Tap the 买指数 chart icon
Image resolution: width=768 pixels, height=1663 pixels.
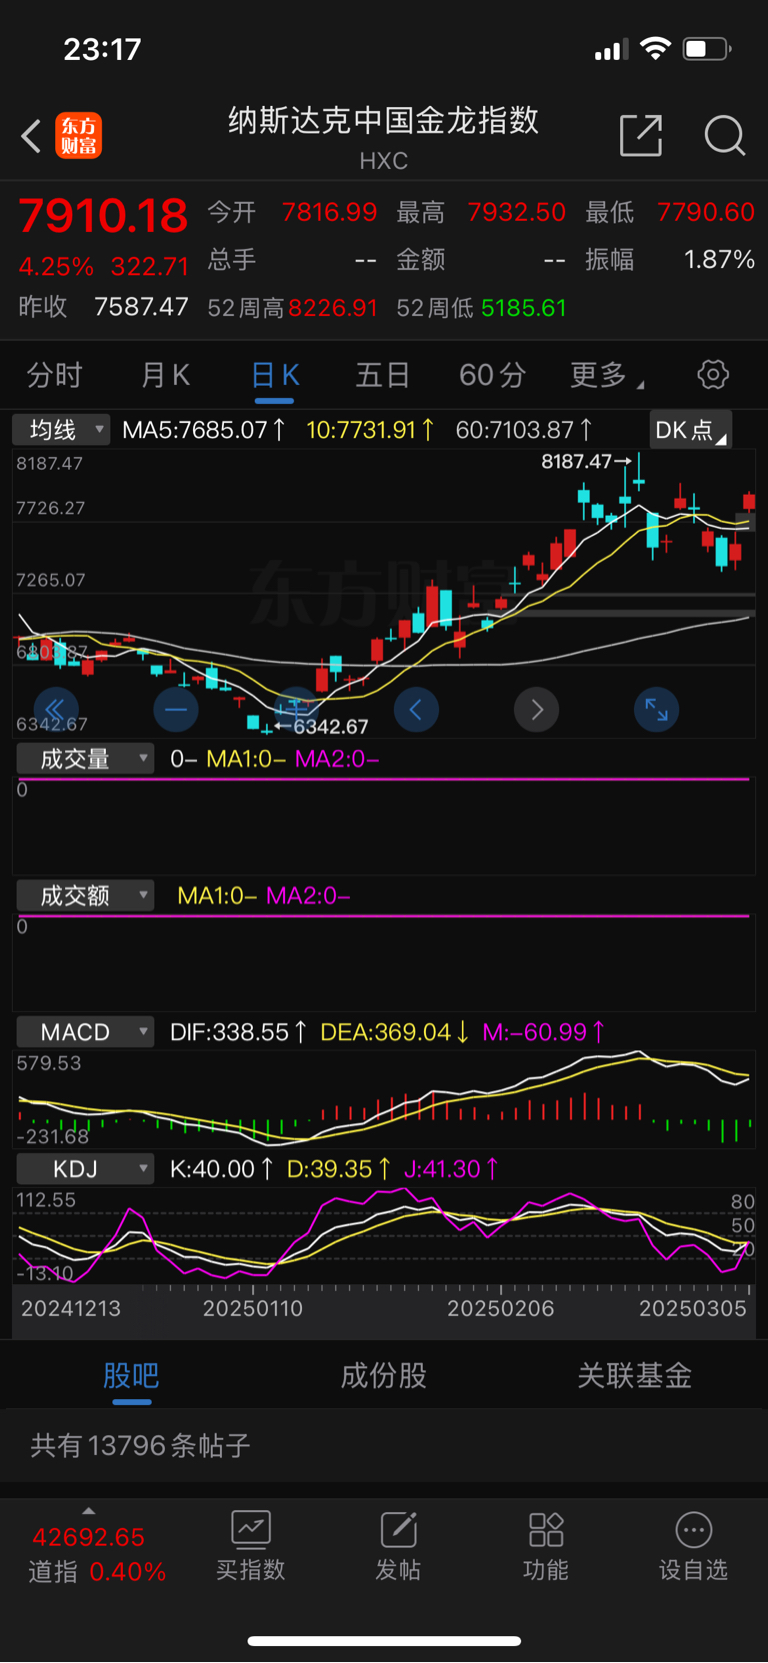coord(251,1529)
